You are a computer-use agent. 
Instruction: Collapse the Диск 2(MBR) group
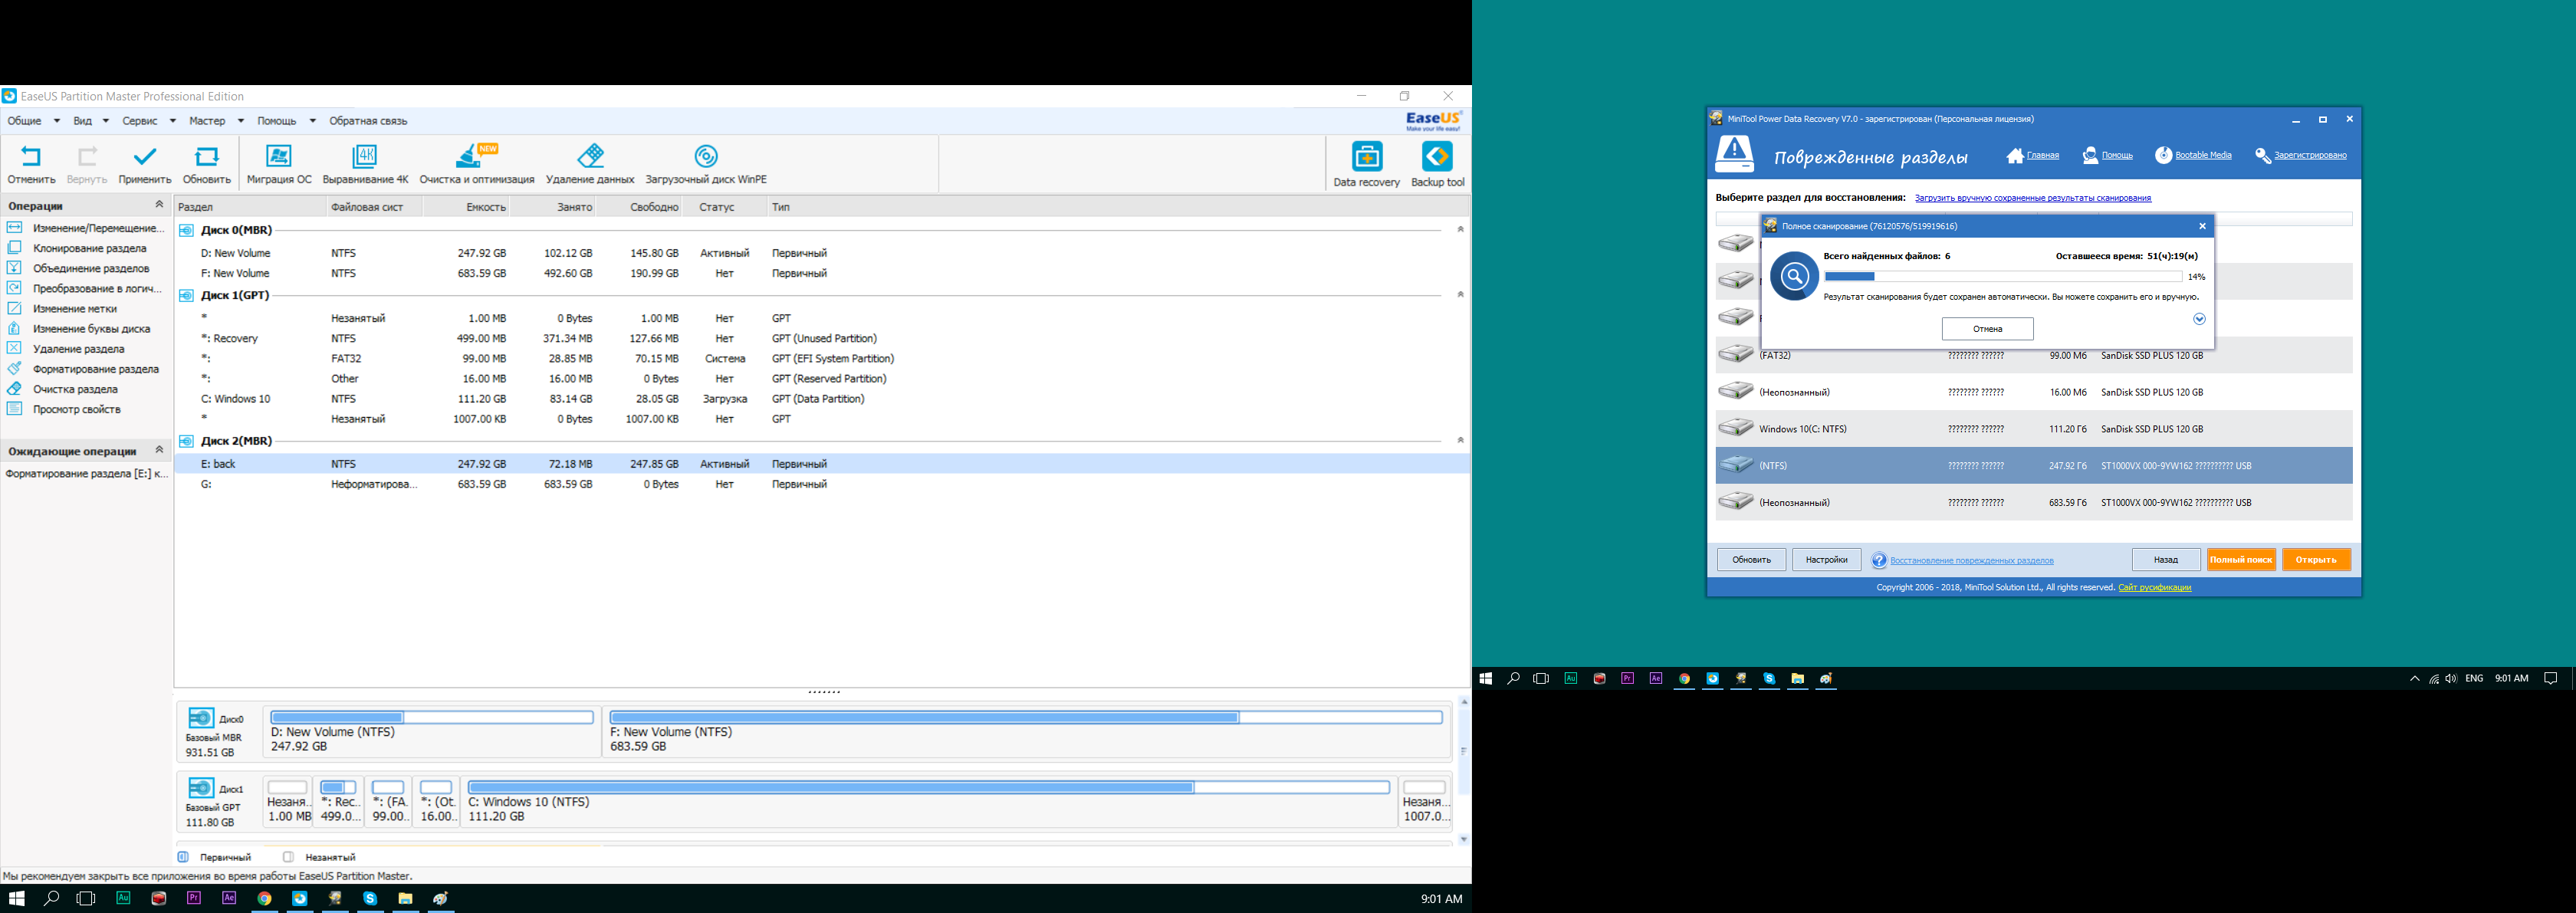[1460, 441]
